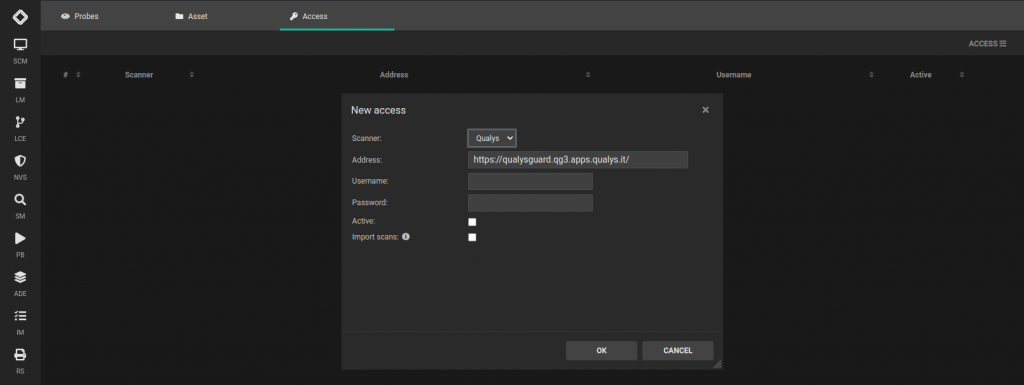This screenshot has width=1024, height=385.
Task: Open the LM archive module
Action: tap(20, 90)
